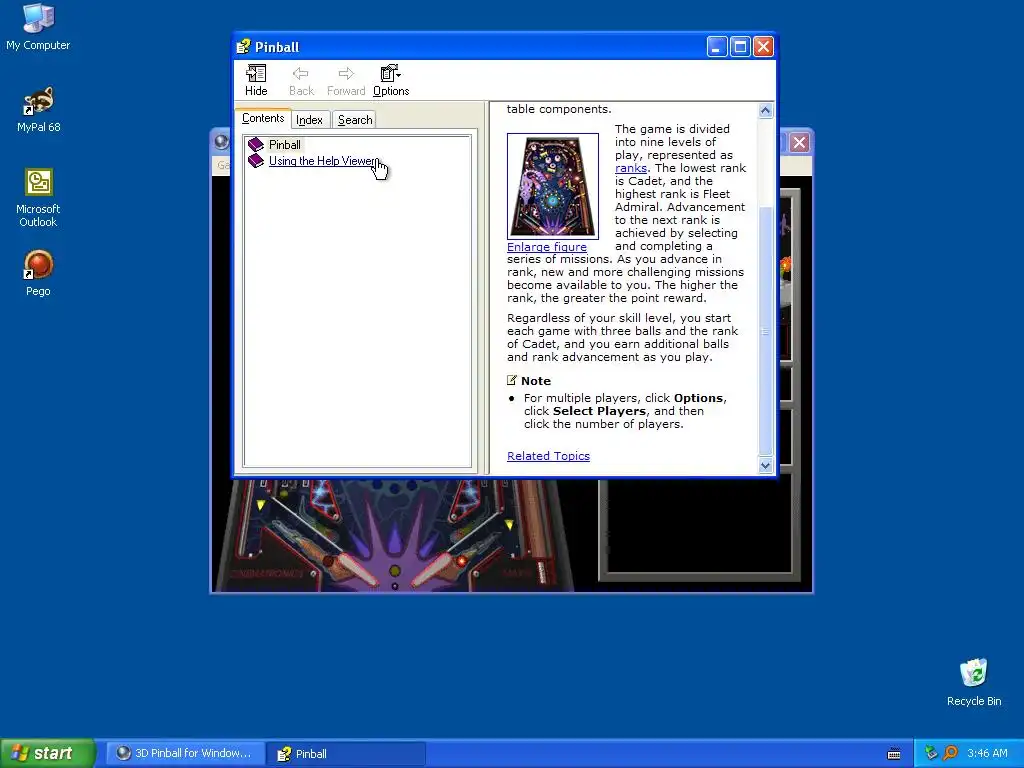Click the 3:46 AM system clock
The image size is (1024, 768).
click(x=987, y=754)
